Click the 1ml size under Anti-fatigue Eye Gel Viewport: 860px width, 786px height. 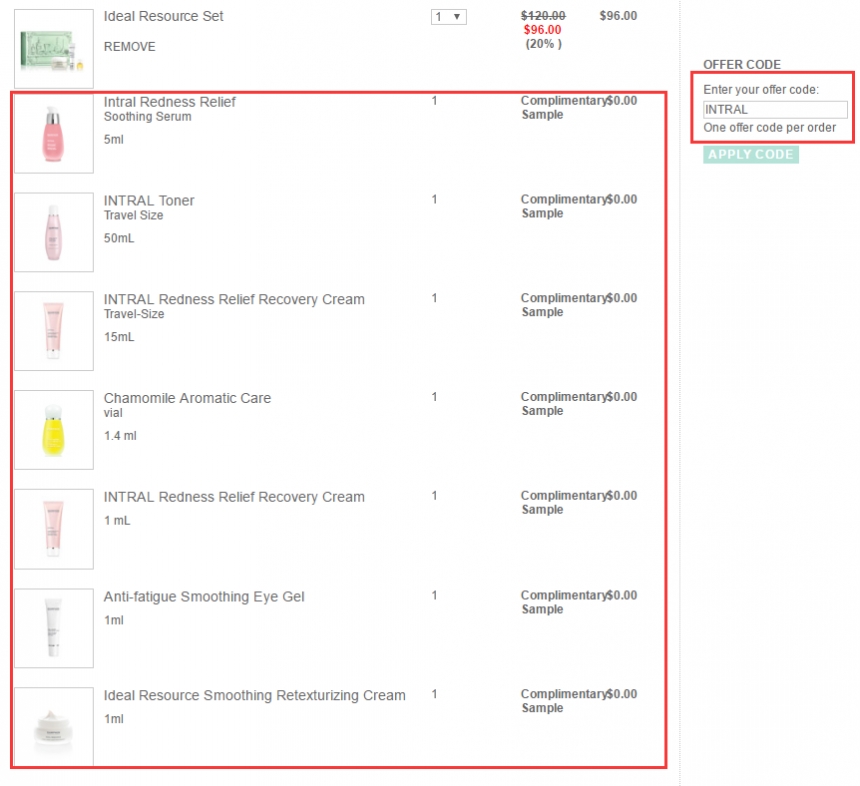tap(114, 620)
